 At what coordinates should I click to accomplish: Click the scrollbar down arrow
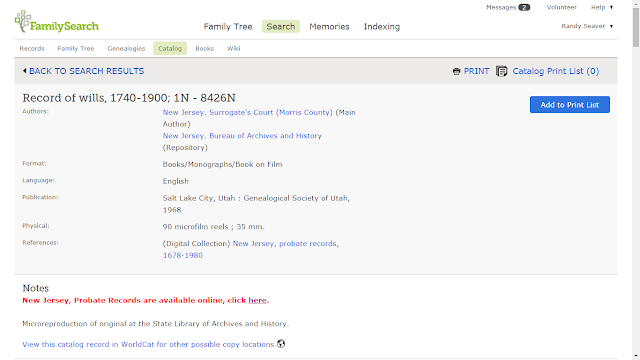(636, 356)
